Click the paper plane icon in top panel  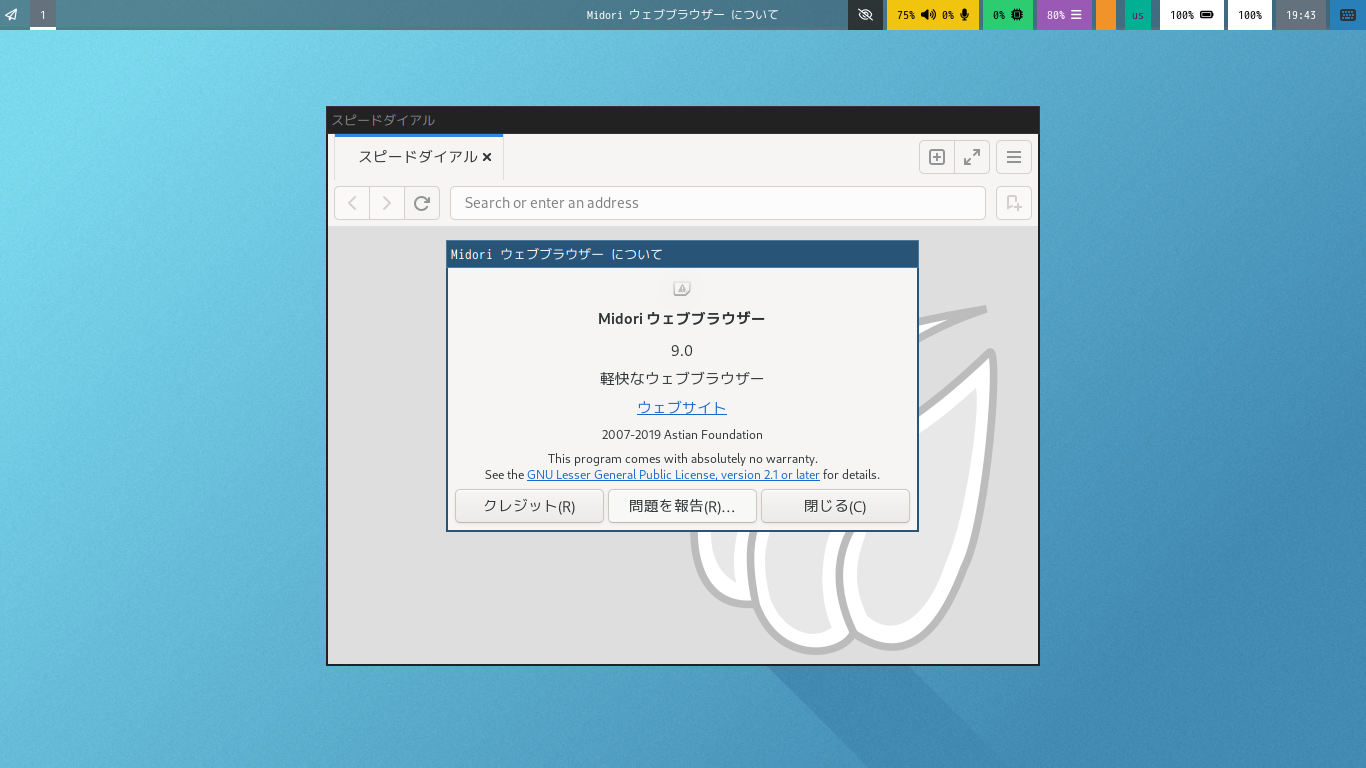(12, 15)
